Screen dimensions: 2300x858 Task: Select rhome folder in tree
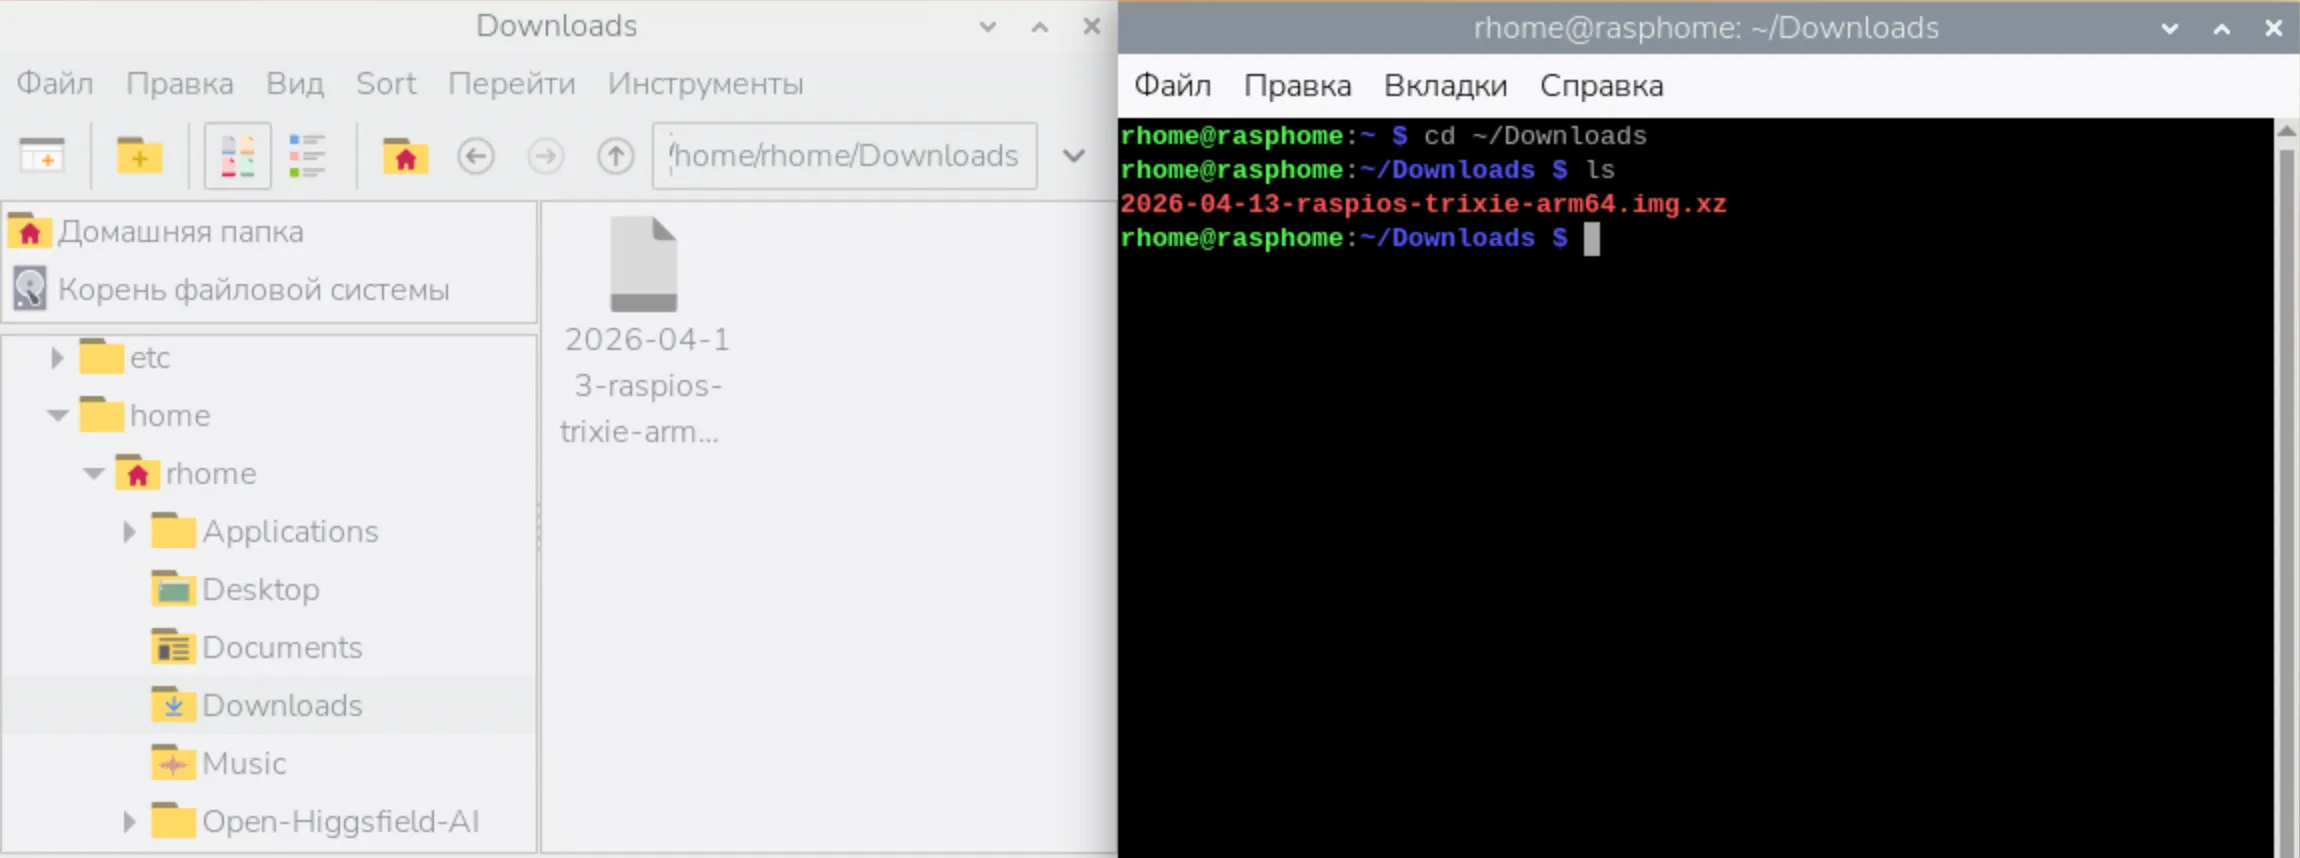[211, 473]
